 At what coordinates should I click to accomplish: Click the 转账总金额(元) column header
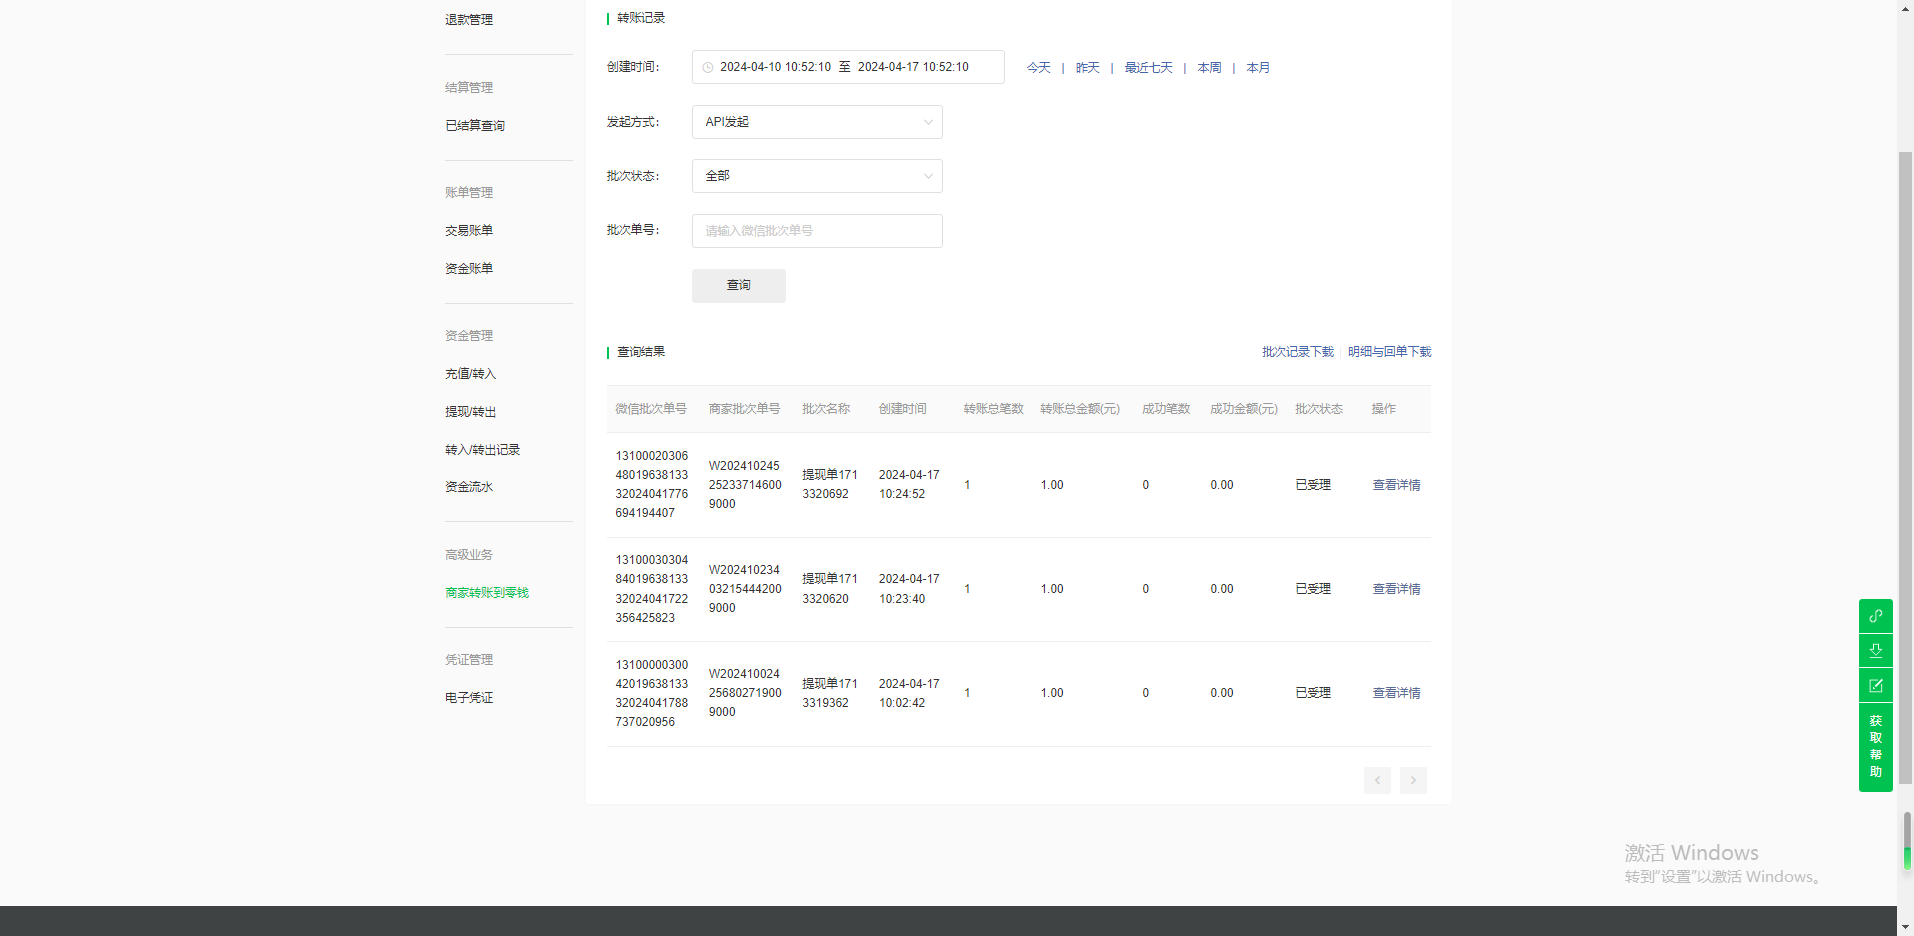[x=1080, y=409]
